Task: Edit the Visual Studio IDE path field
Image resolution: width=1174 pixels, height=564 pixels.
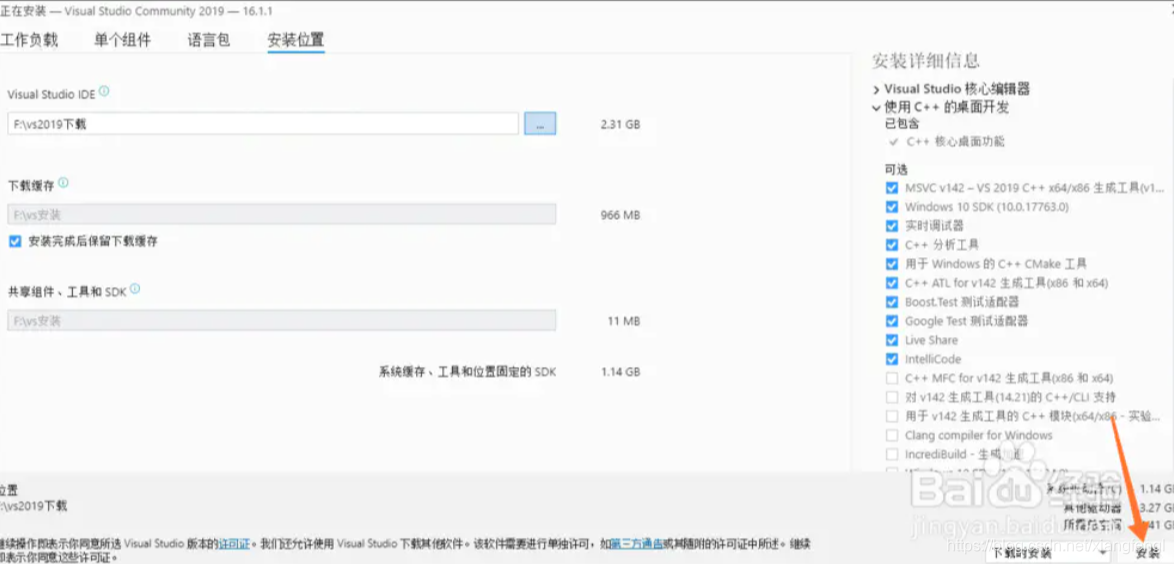Action: (263, 124)
